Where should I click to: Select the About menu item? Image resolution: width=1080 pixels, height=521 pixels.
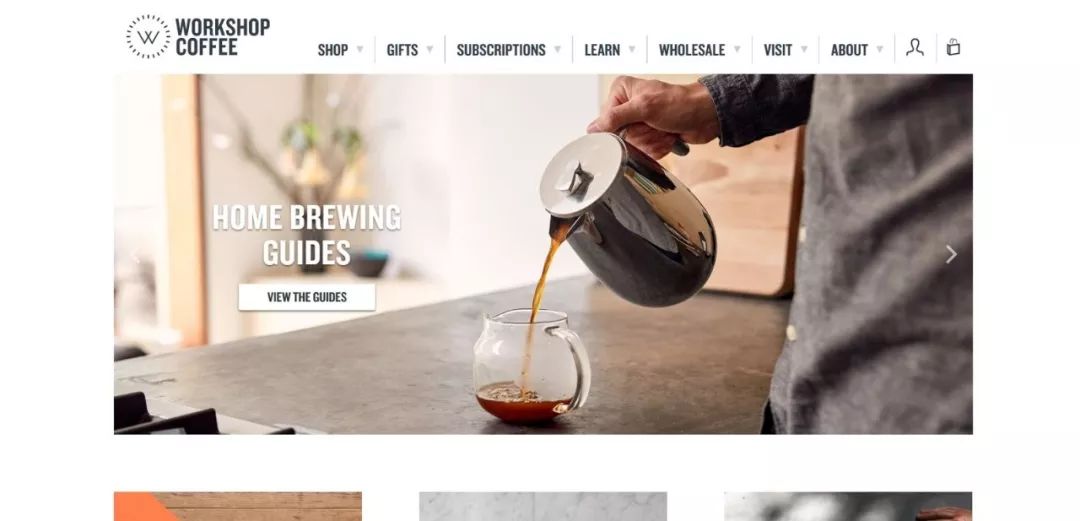click(849, 50)
